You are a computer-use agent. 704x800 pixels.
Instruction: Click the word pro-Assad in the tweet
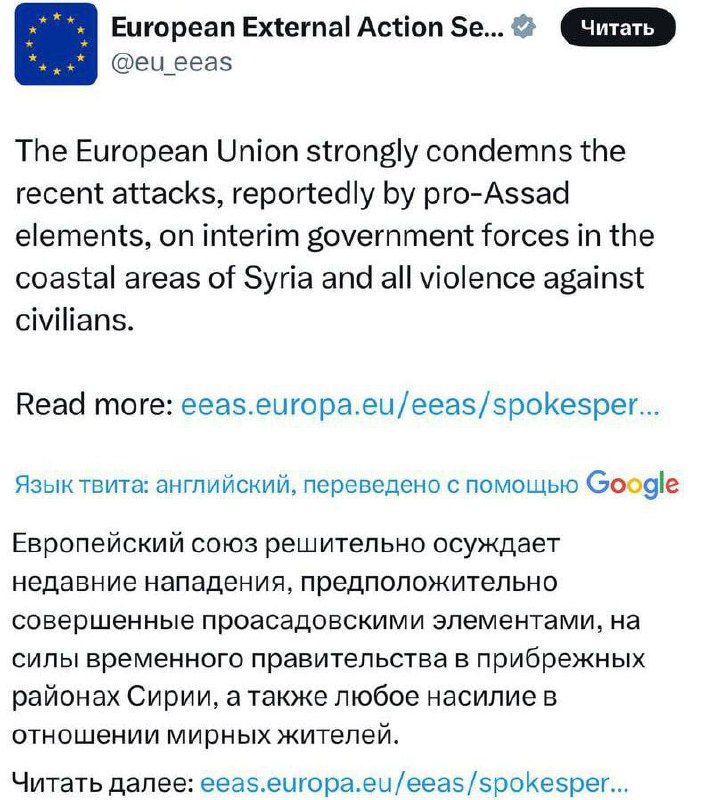(510, 194)
